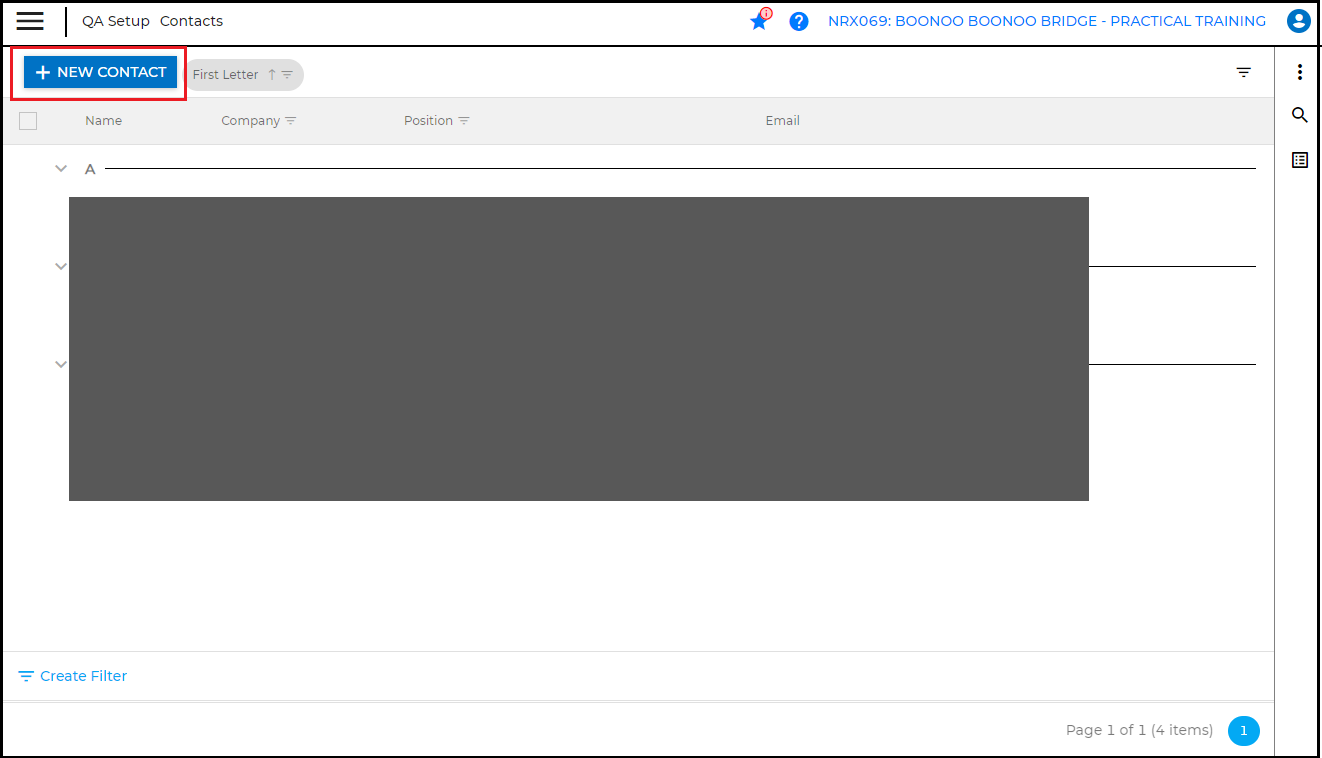Select page 1 in the pager control
This screenshot has width=1322, height=758.
coord(1243,730)
